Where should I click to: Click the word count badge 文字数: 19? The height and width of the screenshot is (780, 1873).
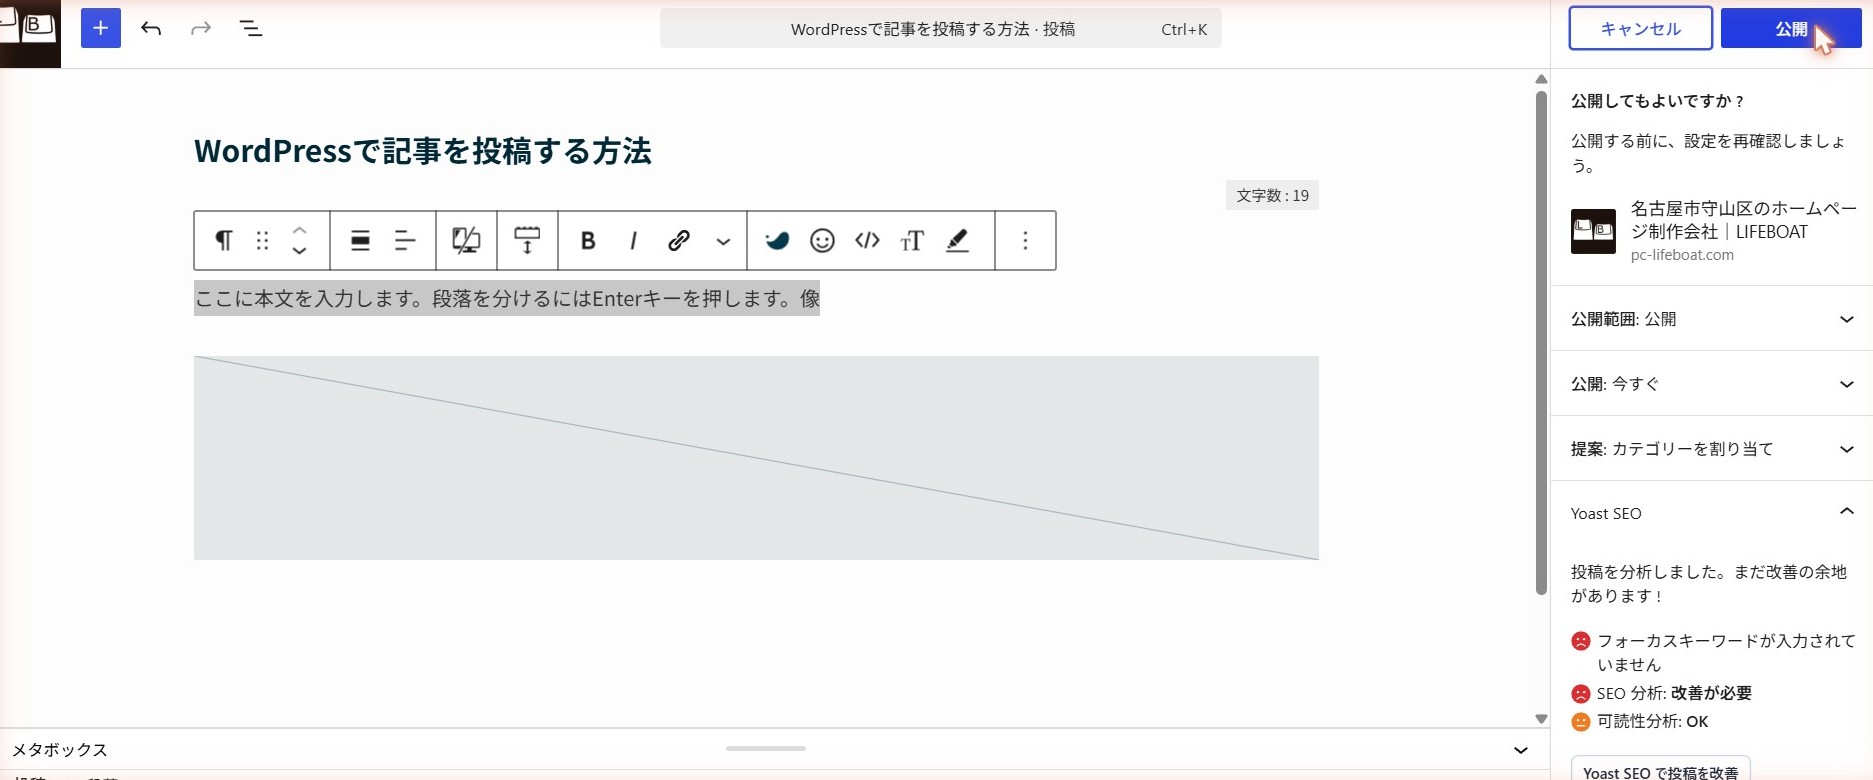1272,195
